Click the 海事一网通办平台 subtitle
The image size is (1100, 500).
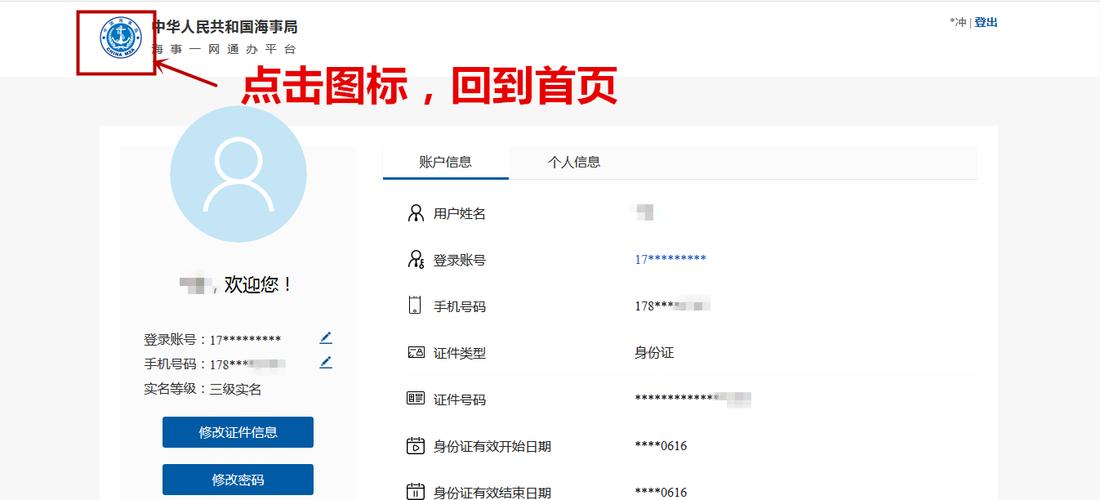point(224,49)
